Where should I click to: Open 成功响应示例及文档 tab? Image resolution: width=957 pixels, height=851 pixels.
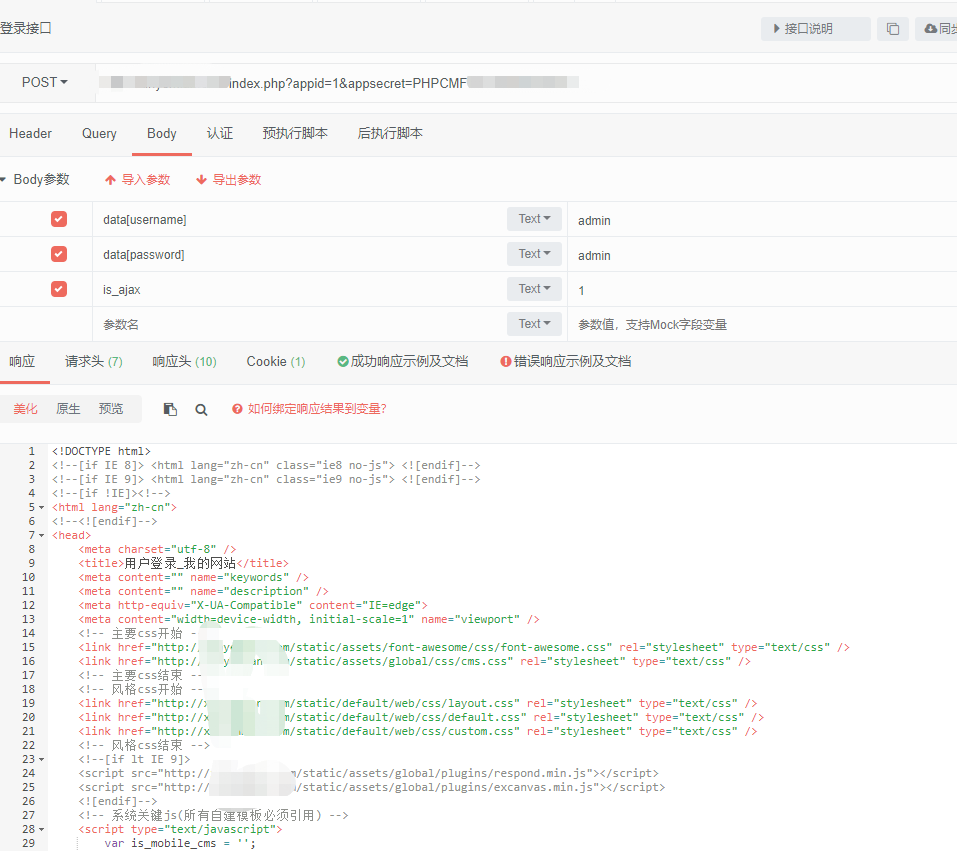pyautogui.click(x=403, y=362)
